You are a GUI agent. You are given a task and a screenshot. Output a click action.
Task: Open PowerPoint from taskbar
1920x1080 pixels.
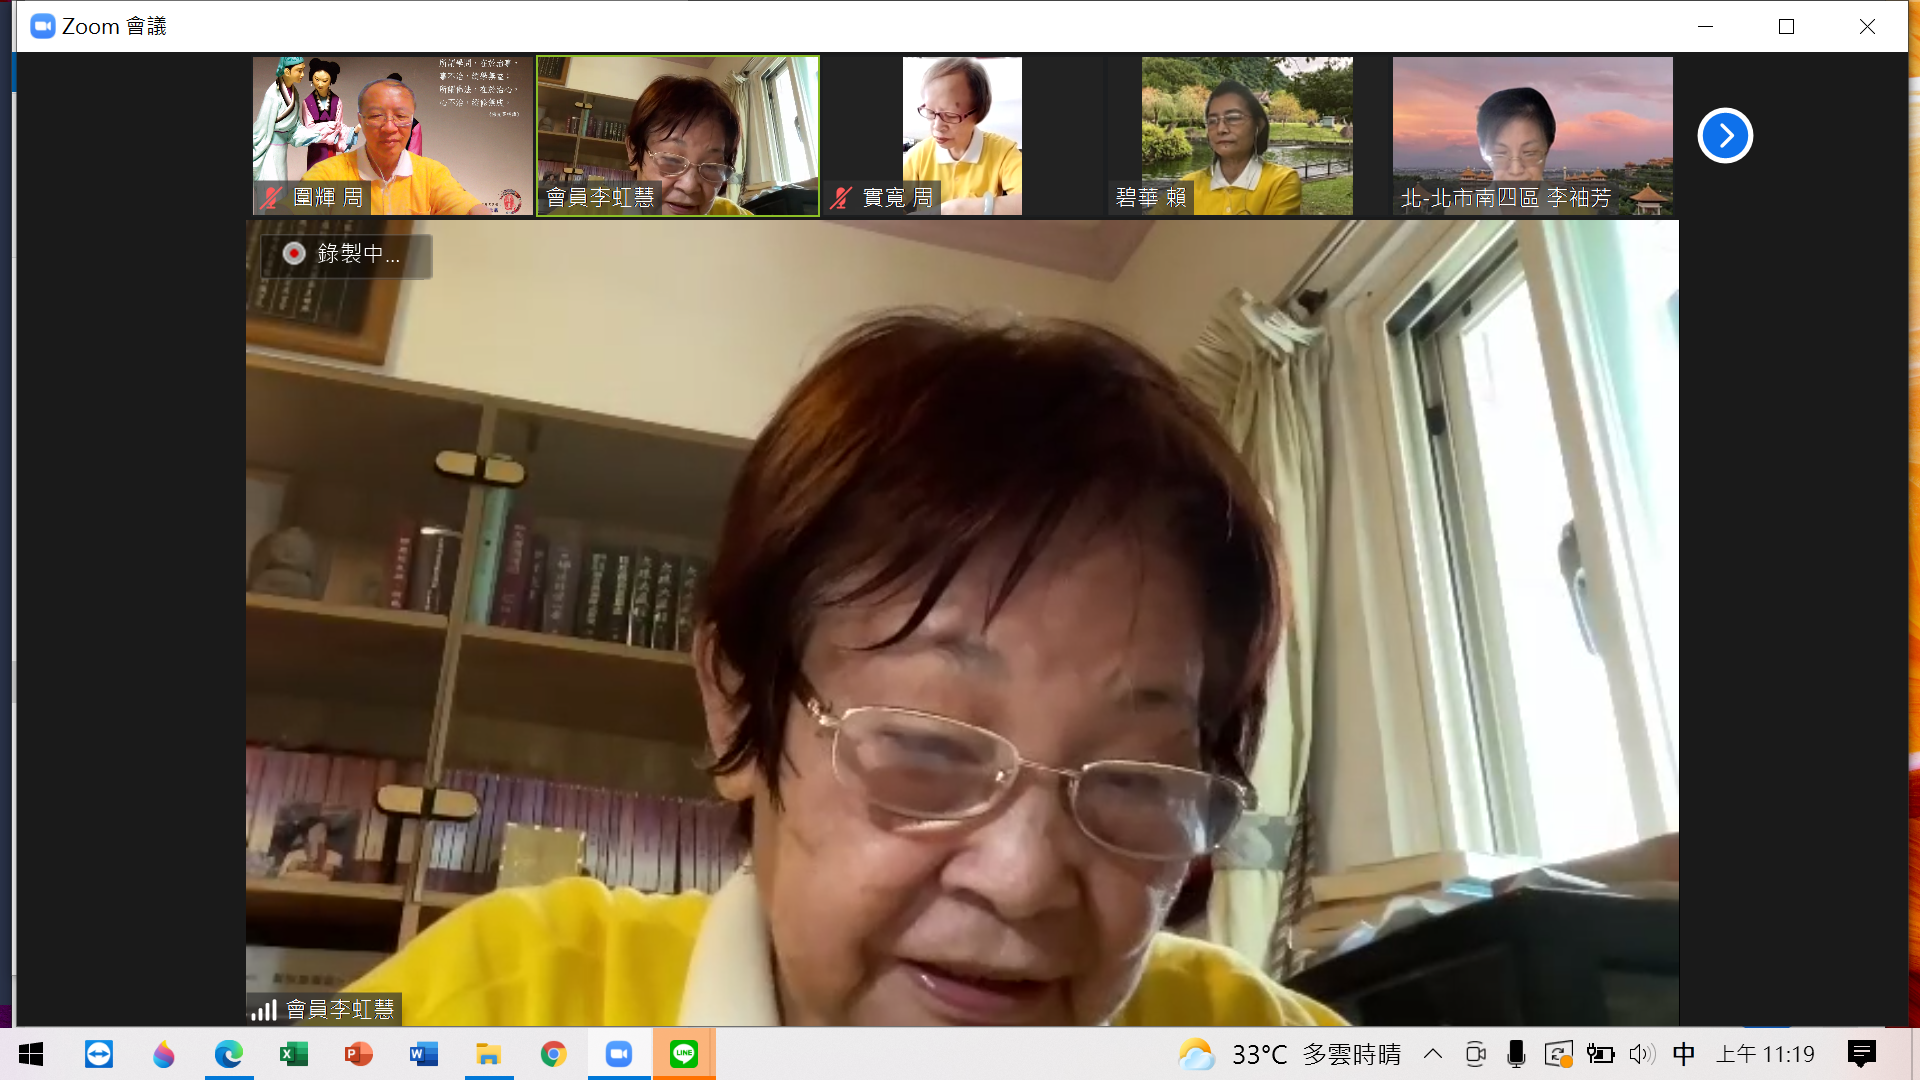tap(358, 1054)
